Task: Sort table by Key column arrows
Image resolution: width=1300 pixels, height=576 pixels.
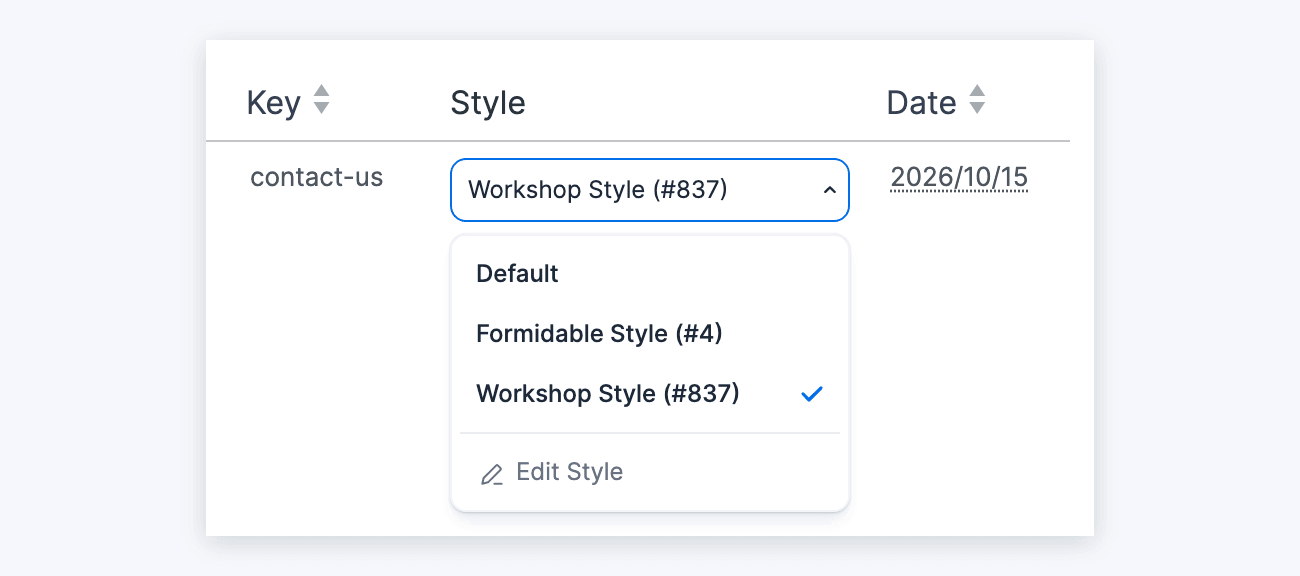Action: 321,99
